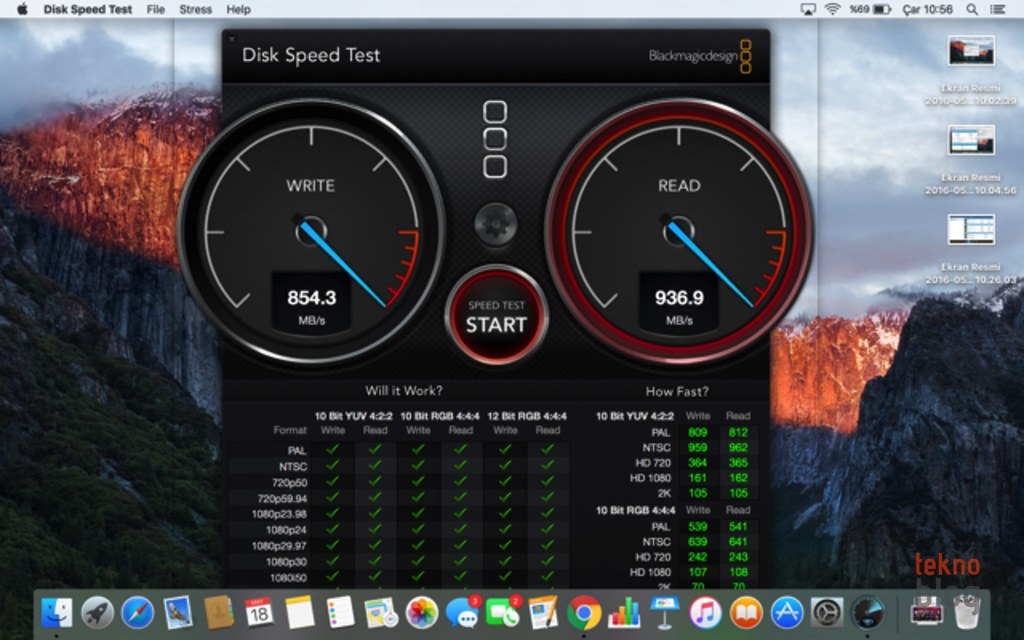Launch Launchpad rocket icon in dock
The width and height of the screenshot is (1024, 640).
97,613
